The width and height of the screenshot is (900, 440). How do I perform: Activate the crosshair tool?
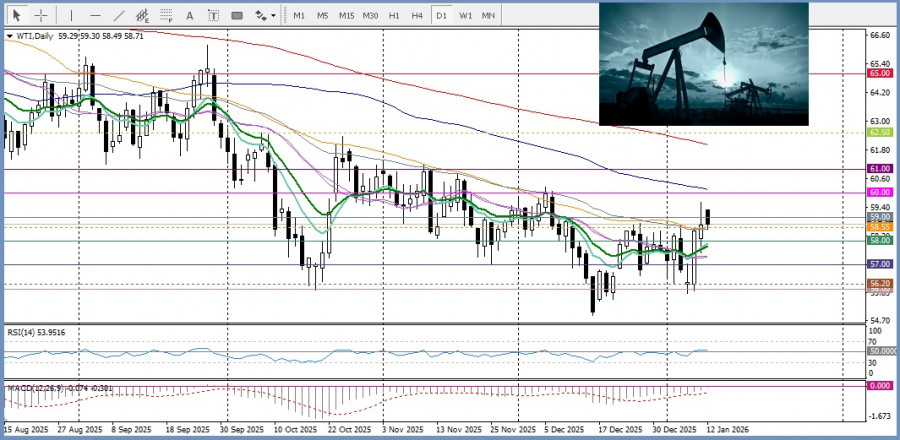[x=41, y=15]
